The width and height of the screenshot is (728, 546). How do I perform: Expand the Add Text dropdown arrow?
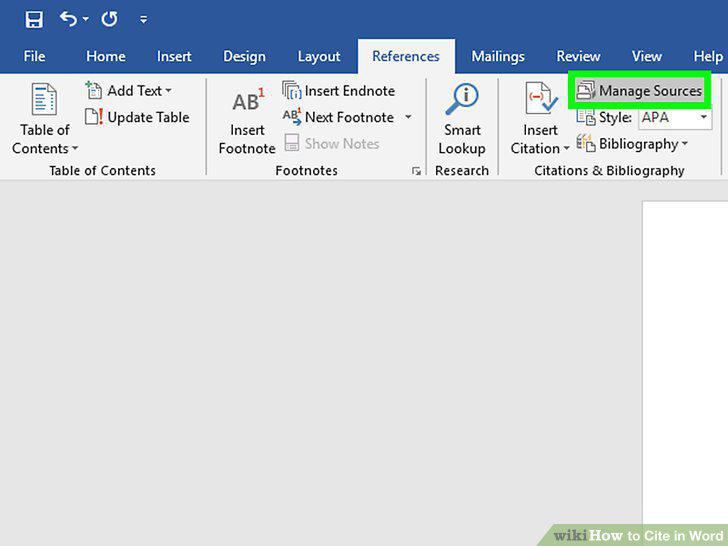point(168,91)
